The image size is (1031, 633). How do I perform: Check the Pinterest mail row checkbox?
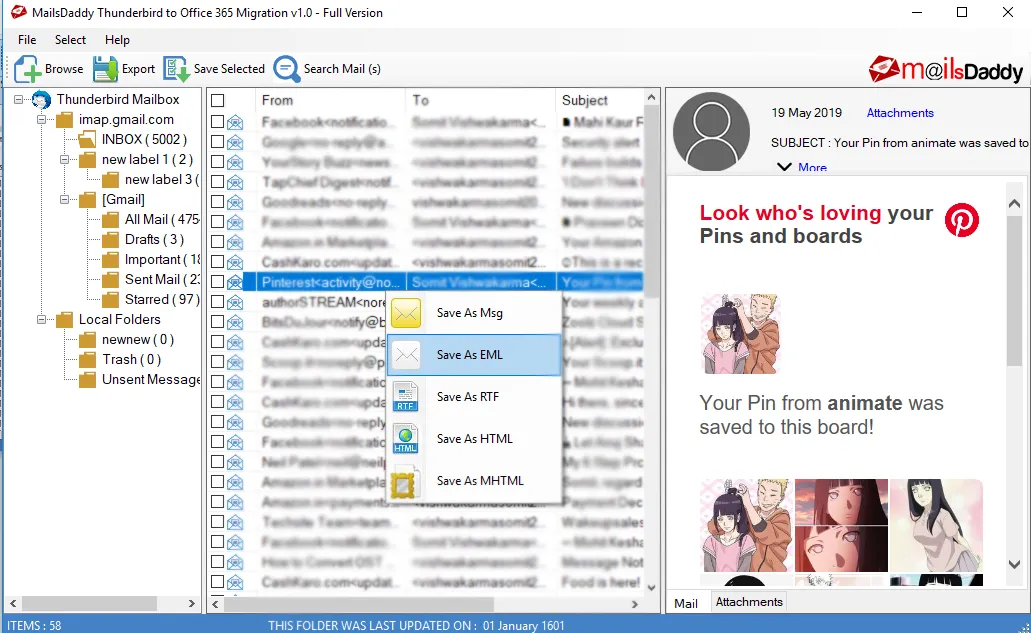[218, 282]
